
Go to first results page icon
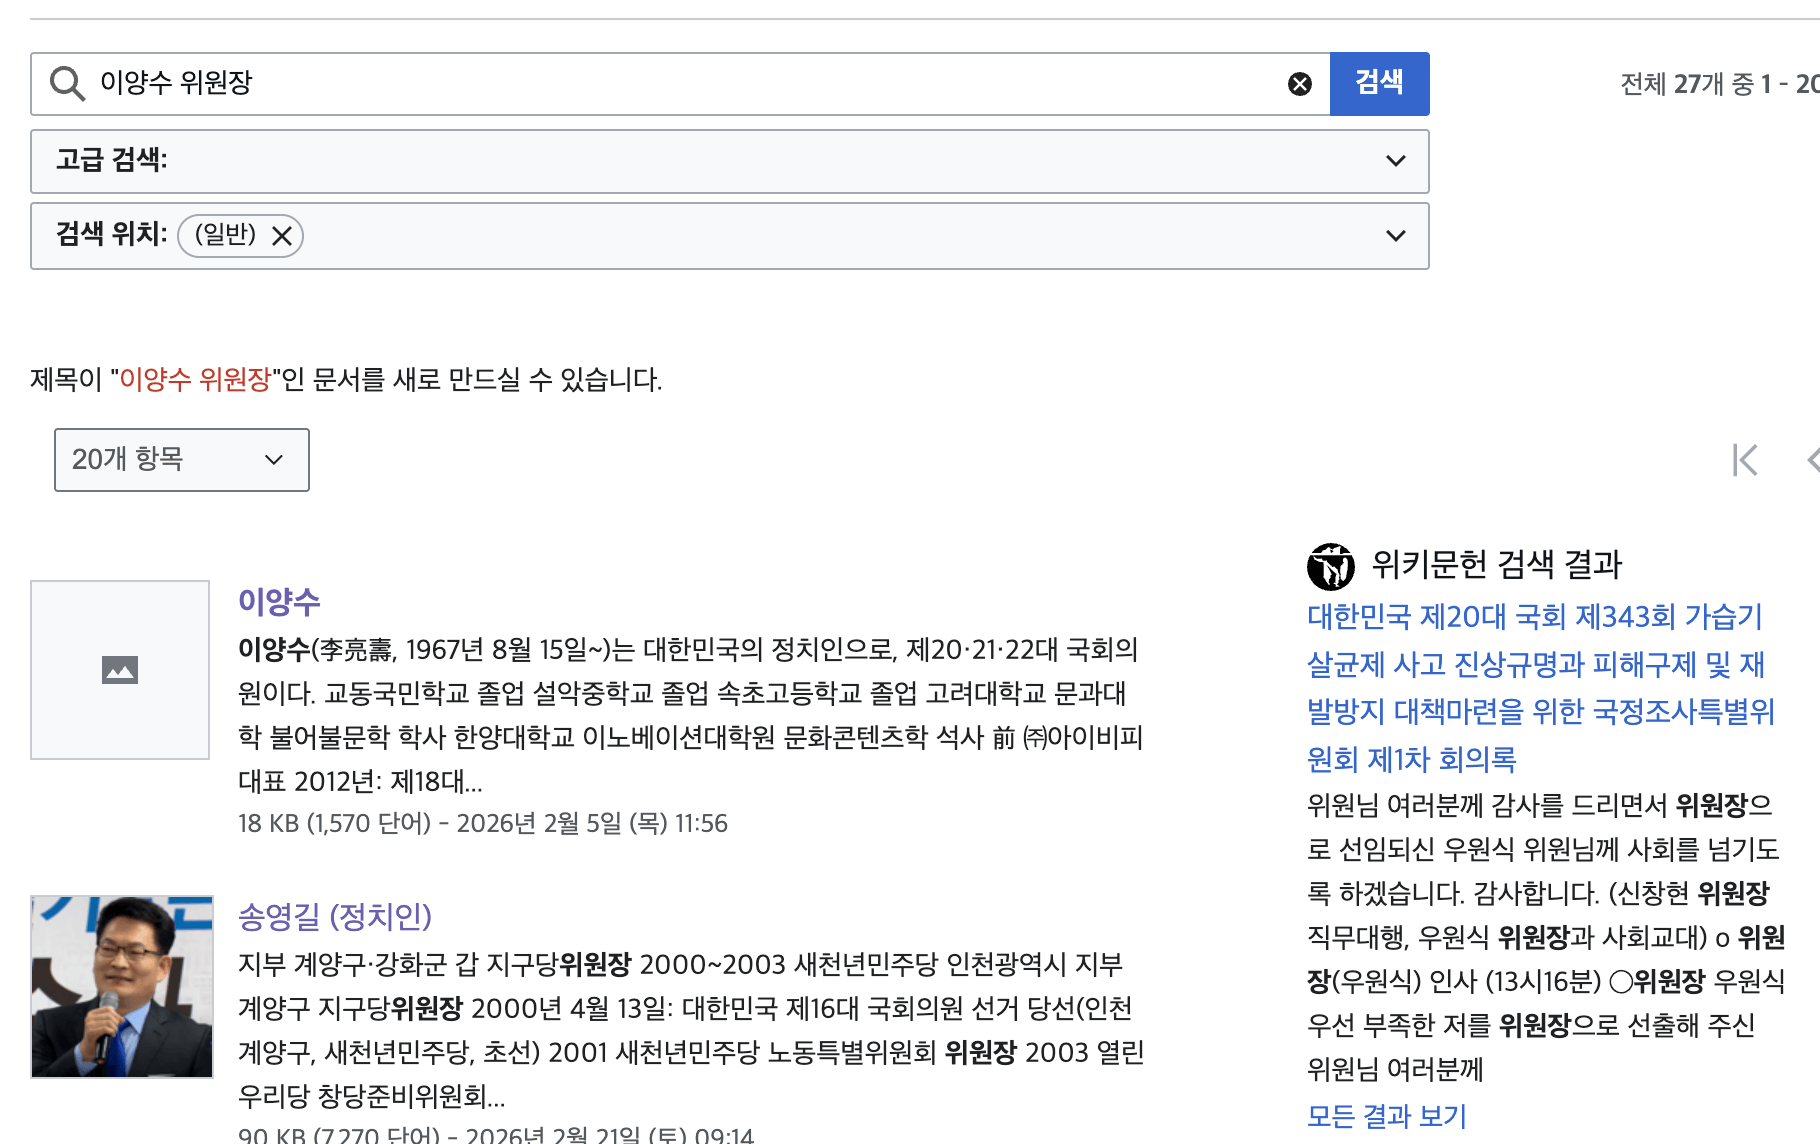(1745, 460)
